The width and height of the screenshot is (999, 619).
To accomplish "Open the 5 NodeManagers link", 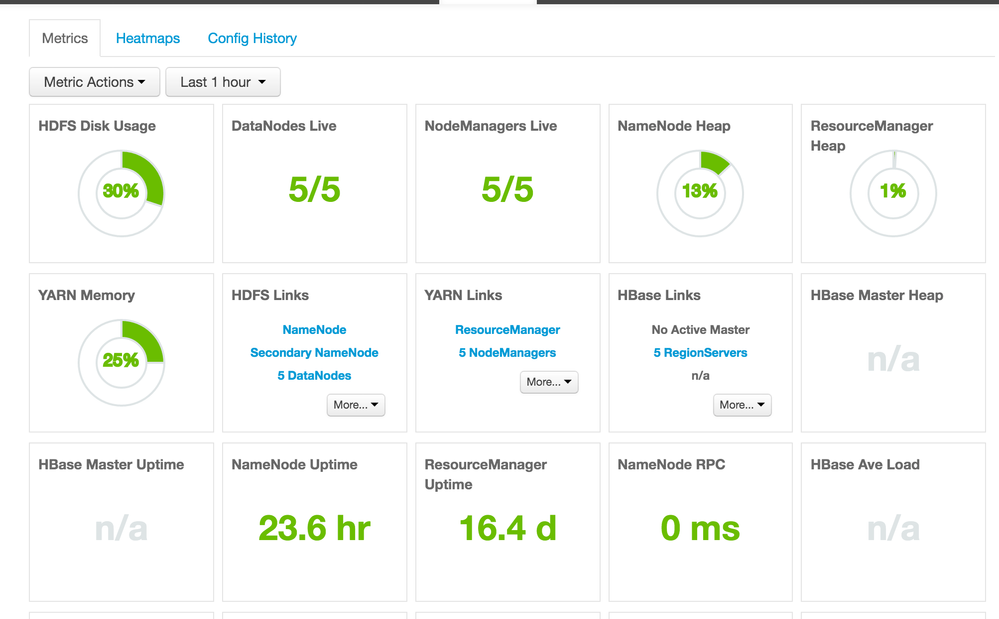I will pyautogui.click(x=507, y=353).
